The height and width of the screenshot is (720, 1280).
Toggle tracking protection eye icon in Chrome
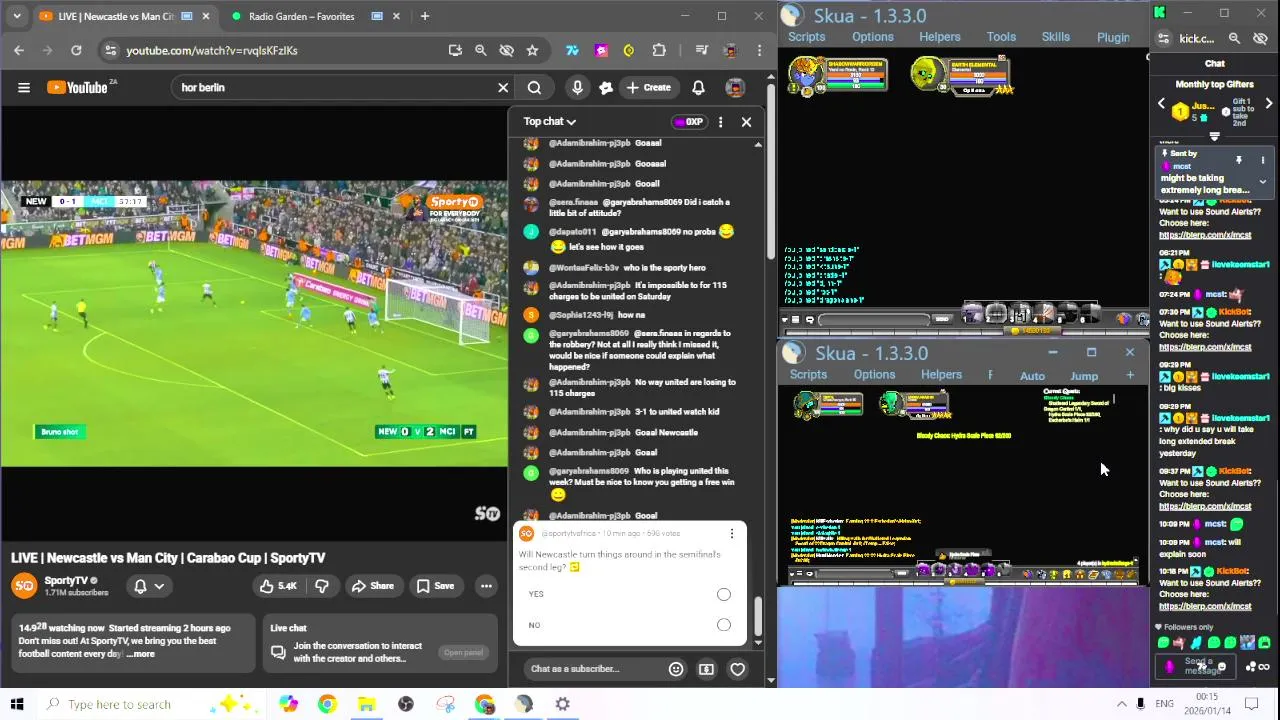507,50
